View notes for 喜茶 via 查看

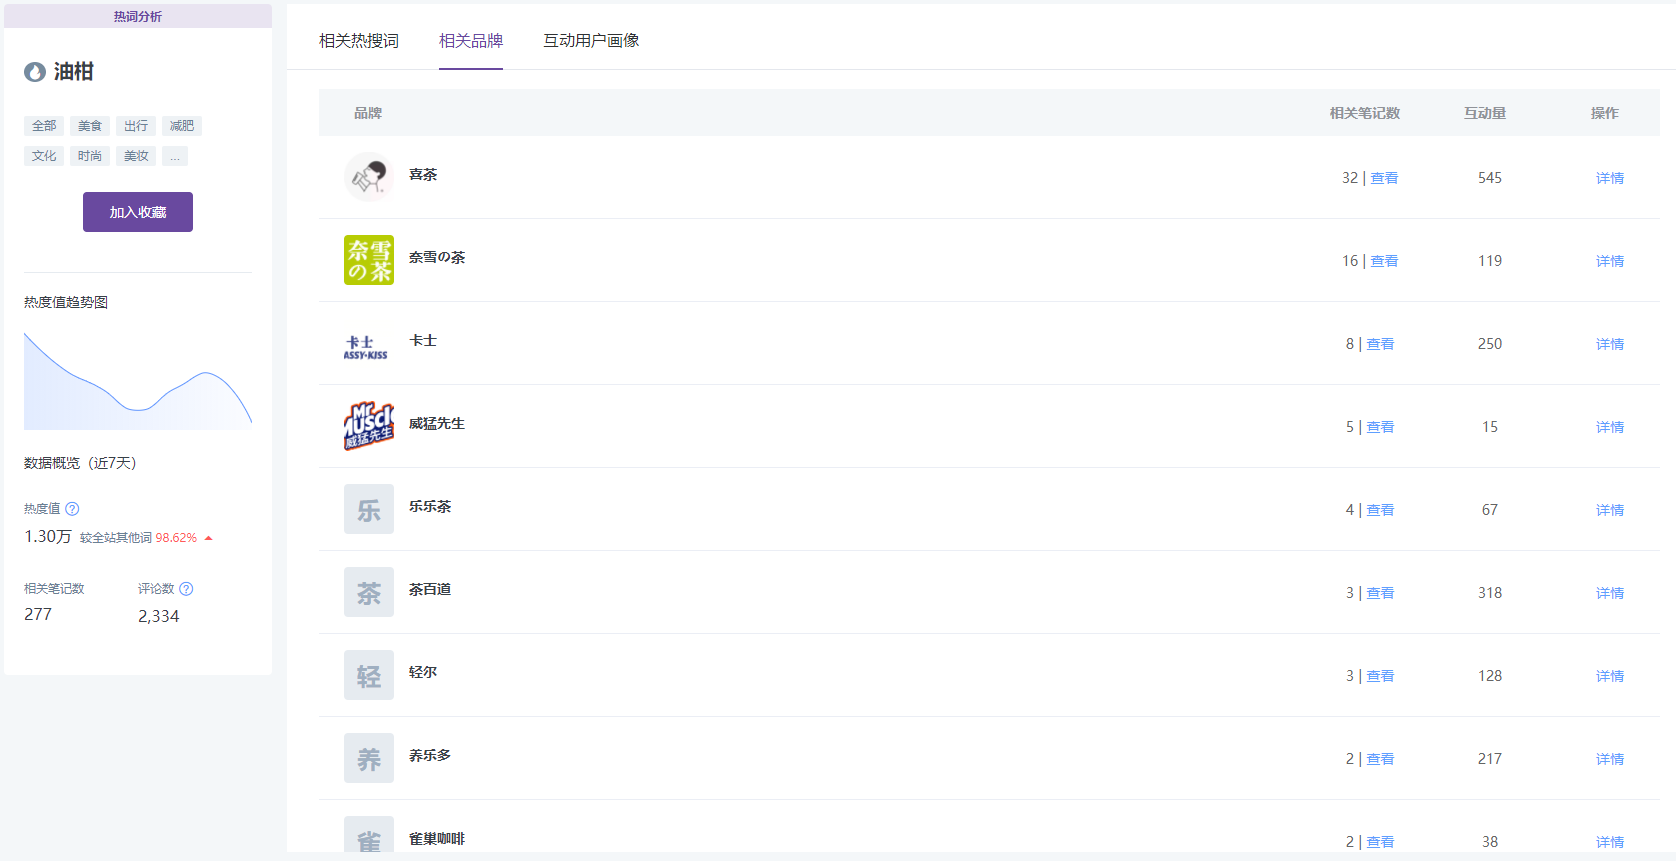[x=1384, y=178]
